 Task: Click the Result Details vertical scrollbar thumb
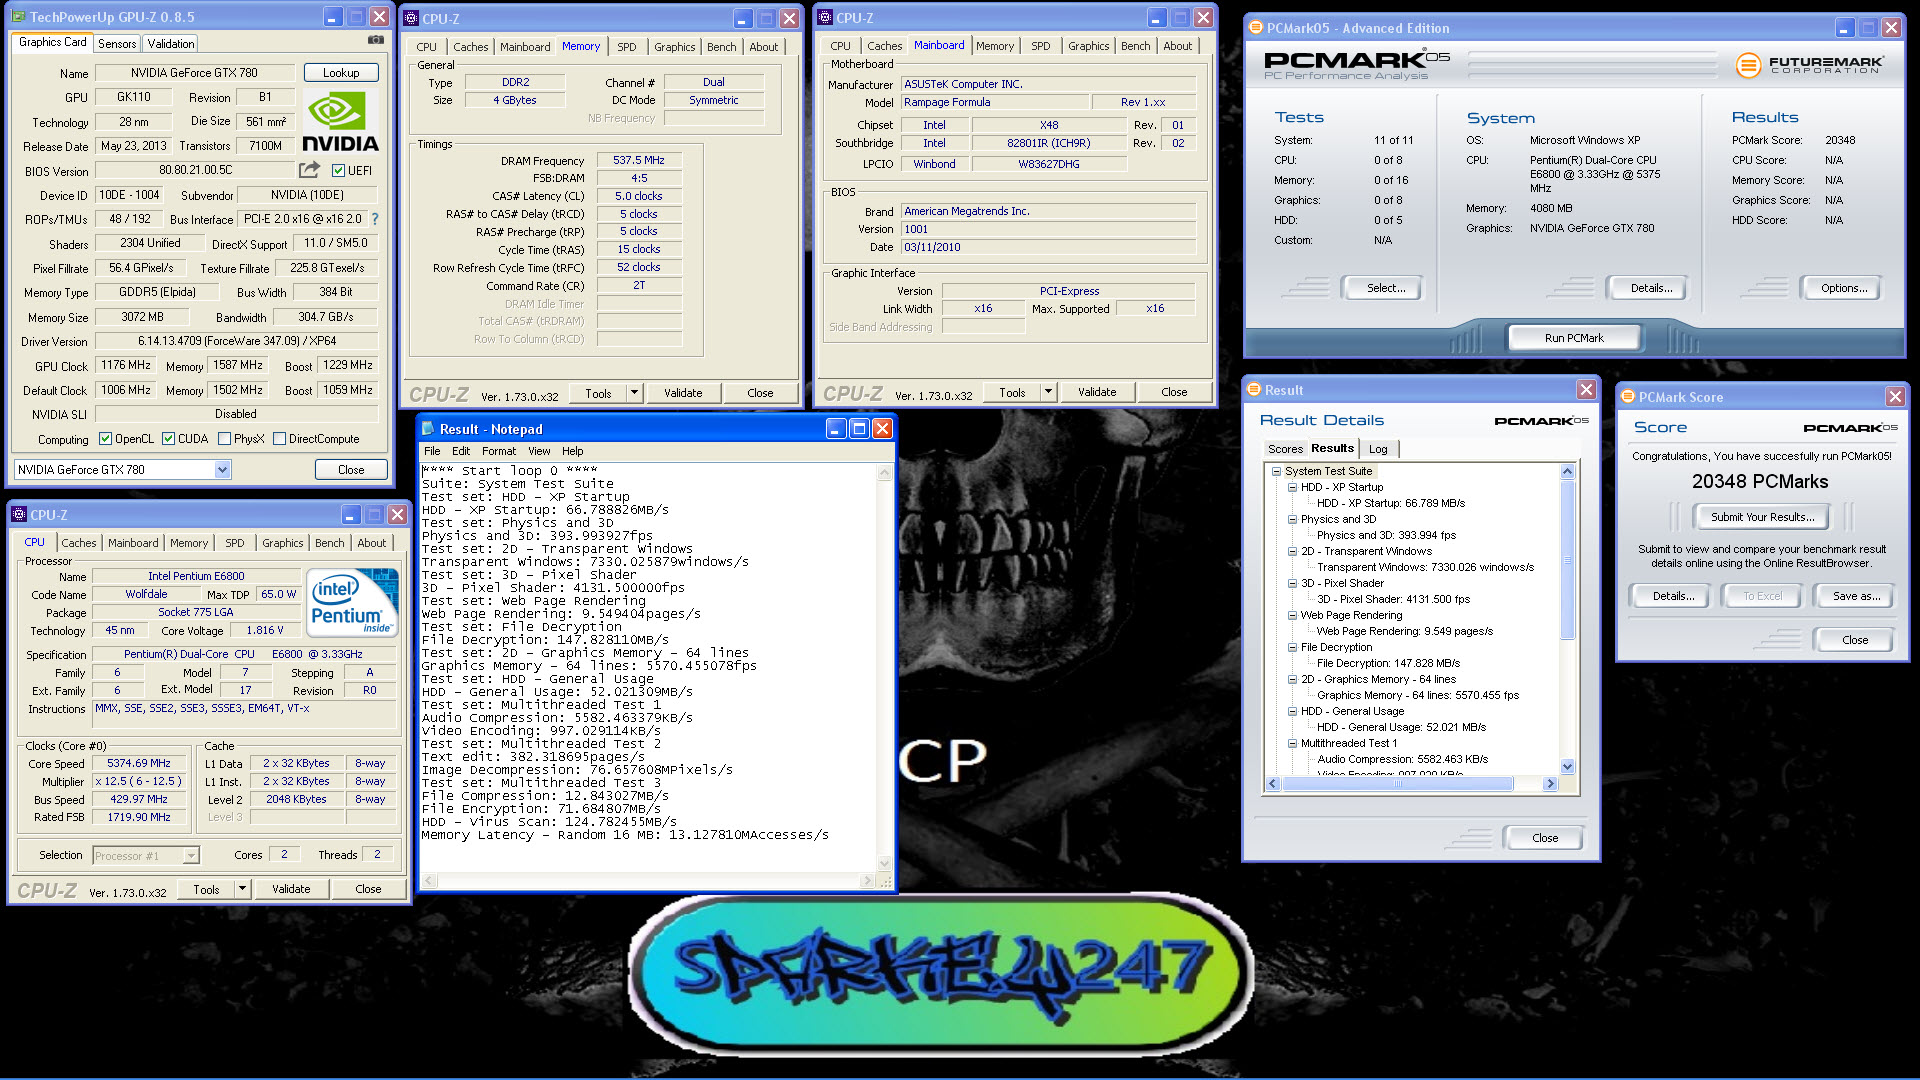pos(1567,559)
